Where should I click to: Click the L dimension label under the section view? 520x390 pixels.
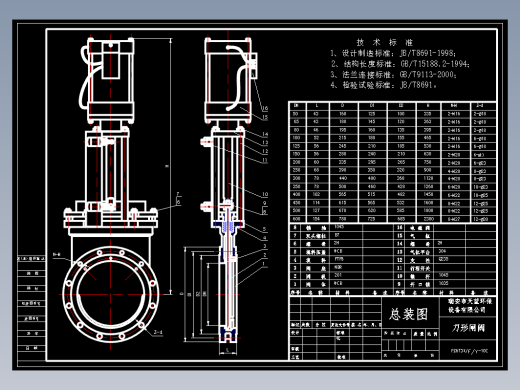228,350
